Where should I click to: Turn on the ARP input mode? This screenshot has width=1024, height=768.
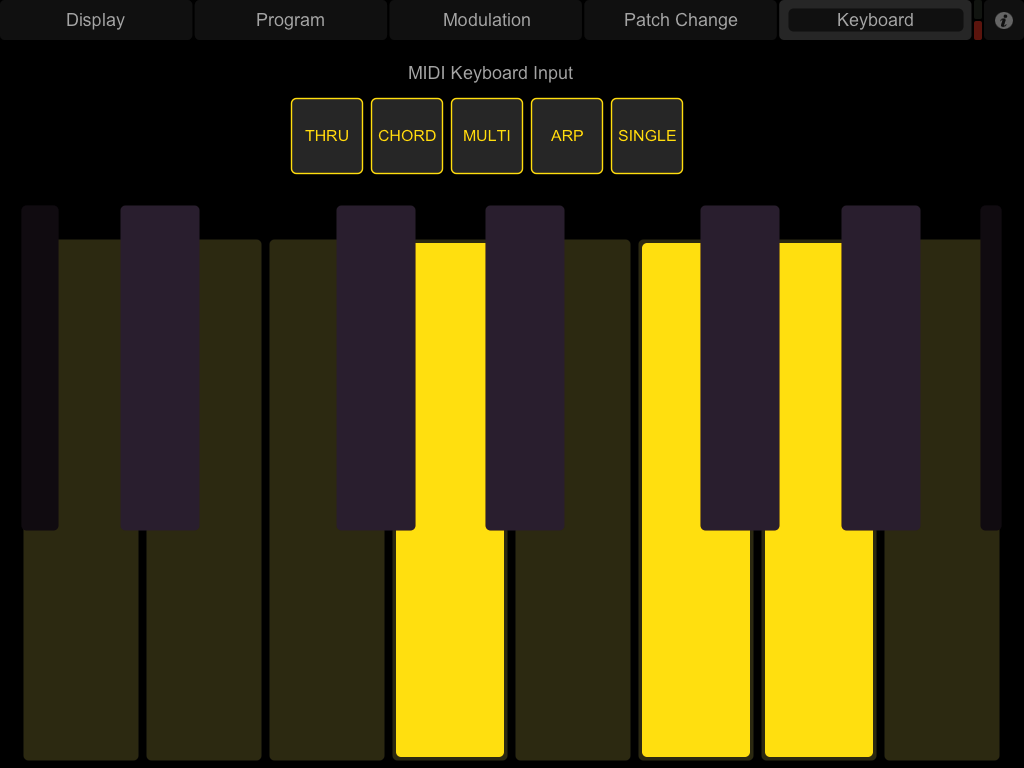[x=567, y=136]
